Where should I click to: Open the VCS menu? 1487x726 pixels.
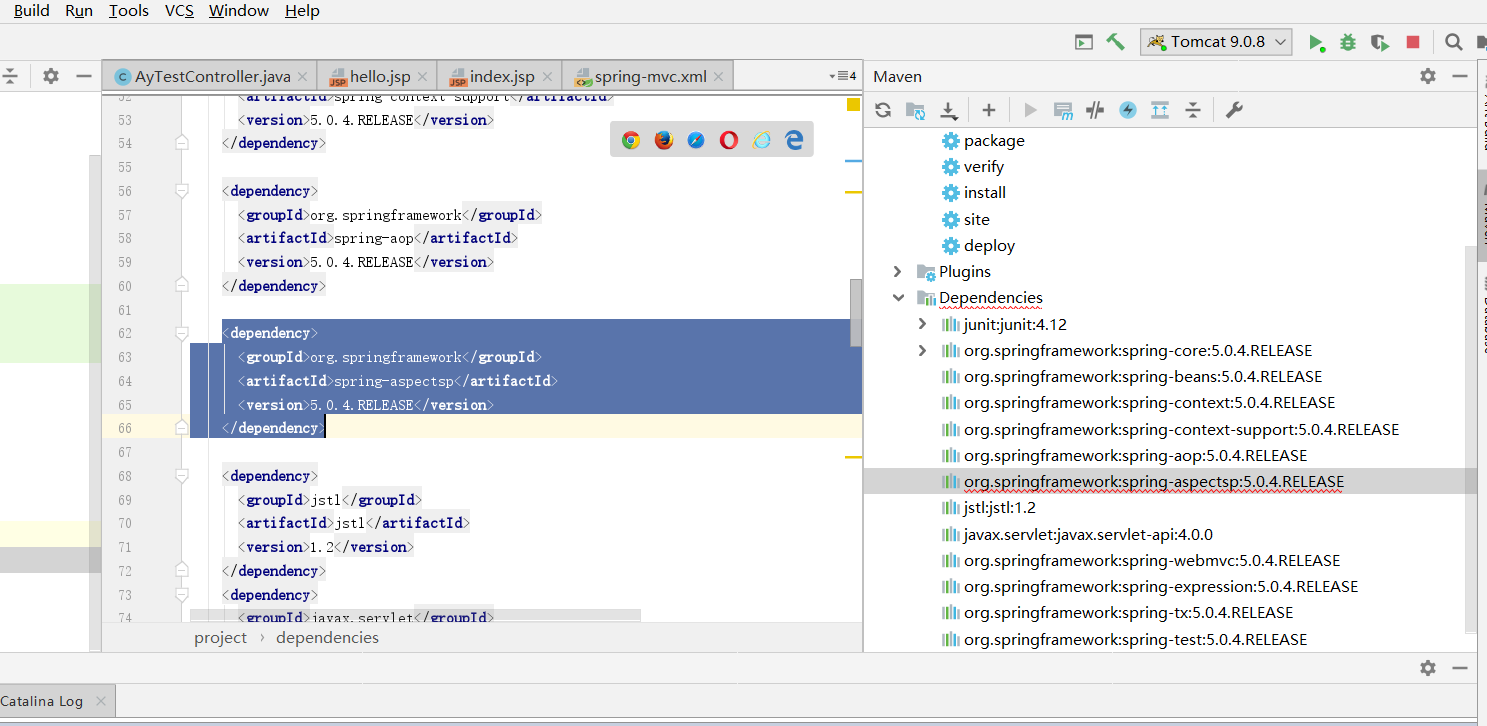tap(179, 10)
